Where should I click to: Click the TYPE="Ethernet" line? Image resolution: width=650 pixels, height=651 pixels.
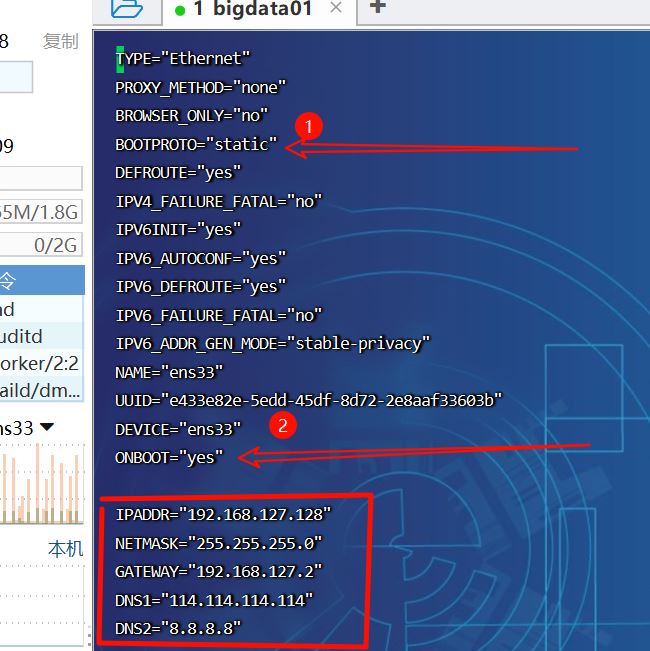point(183,59)
